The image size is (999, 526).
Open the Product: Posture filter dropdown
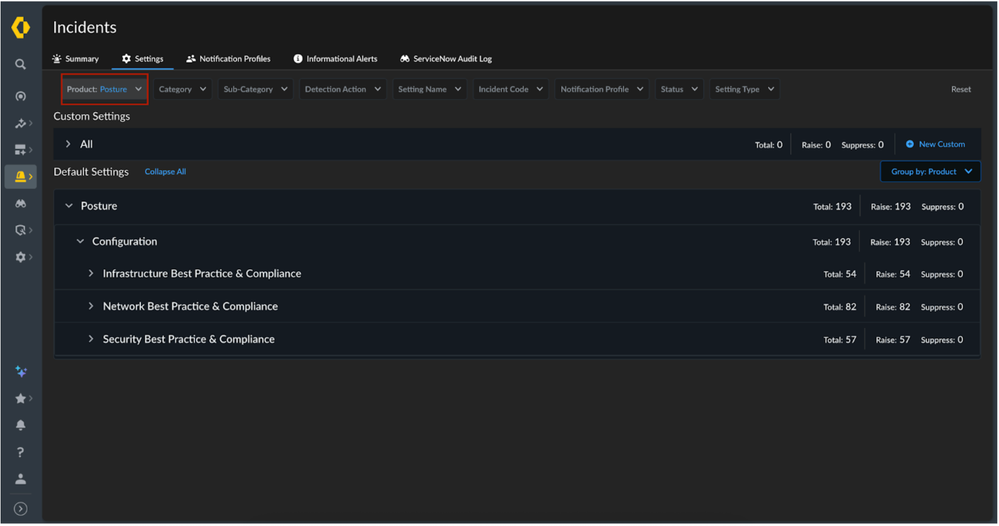coord(105,89)
